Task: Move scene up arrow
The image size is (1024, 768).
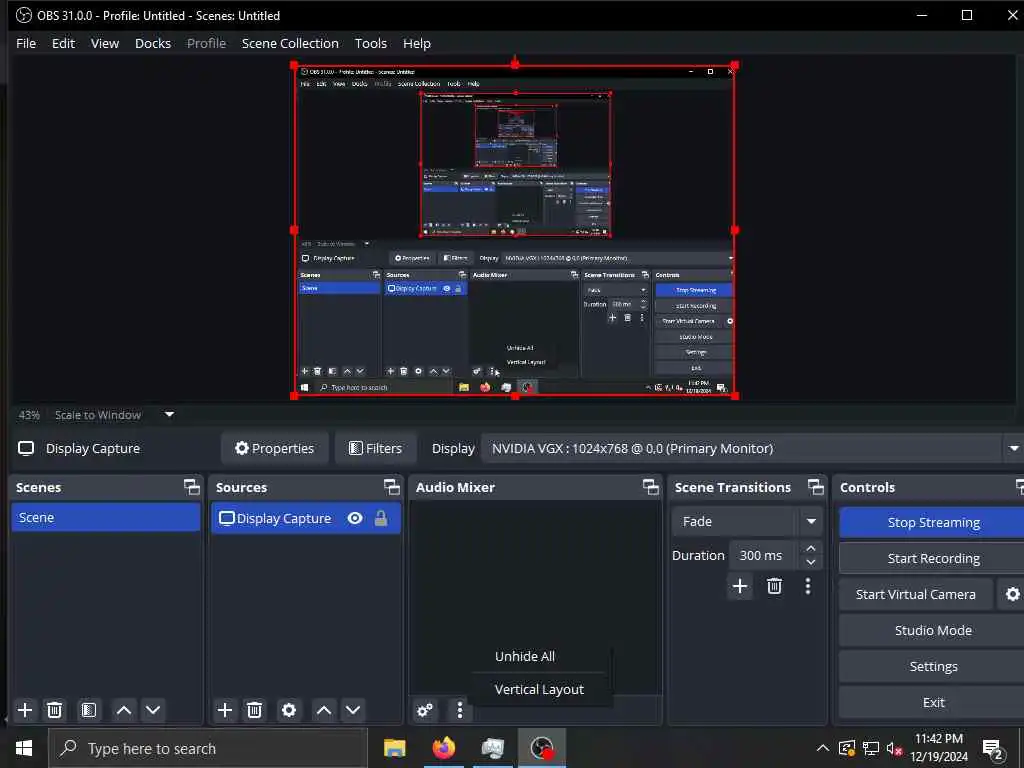Action: coord(123,710)
